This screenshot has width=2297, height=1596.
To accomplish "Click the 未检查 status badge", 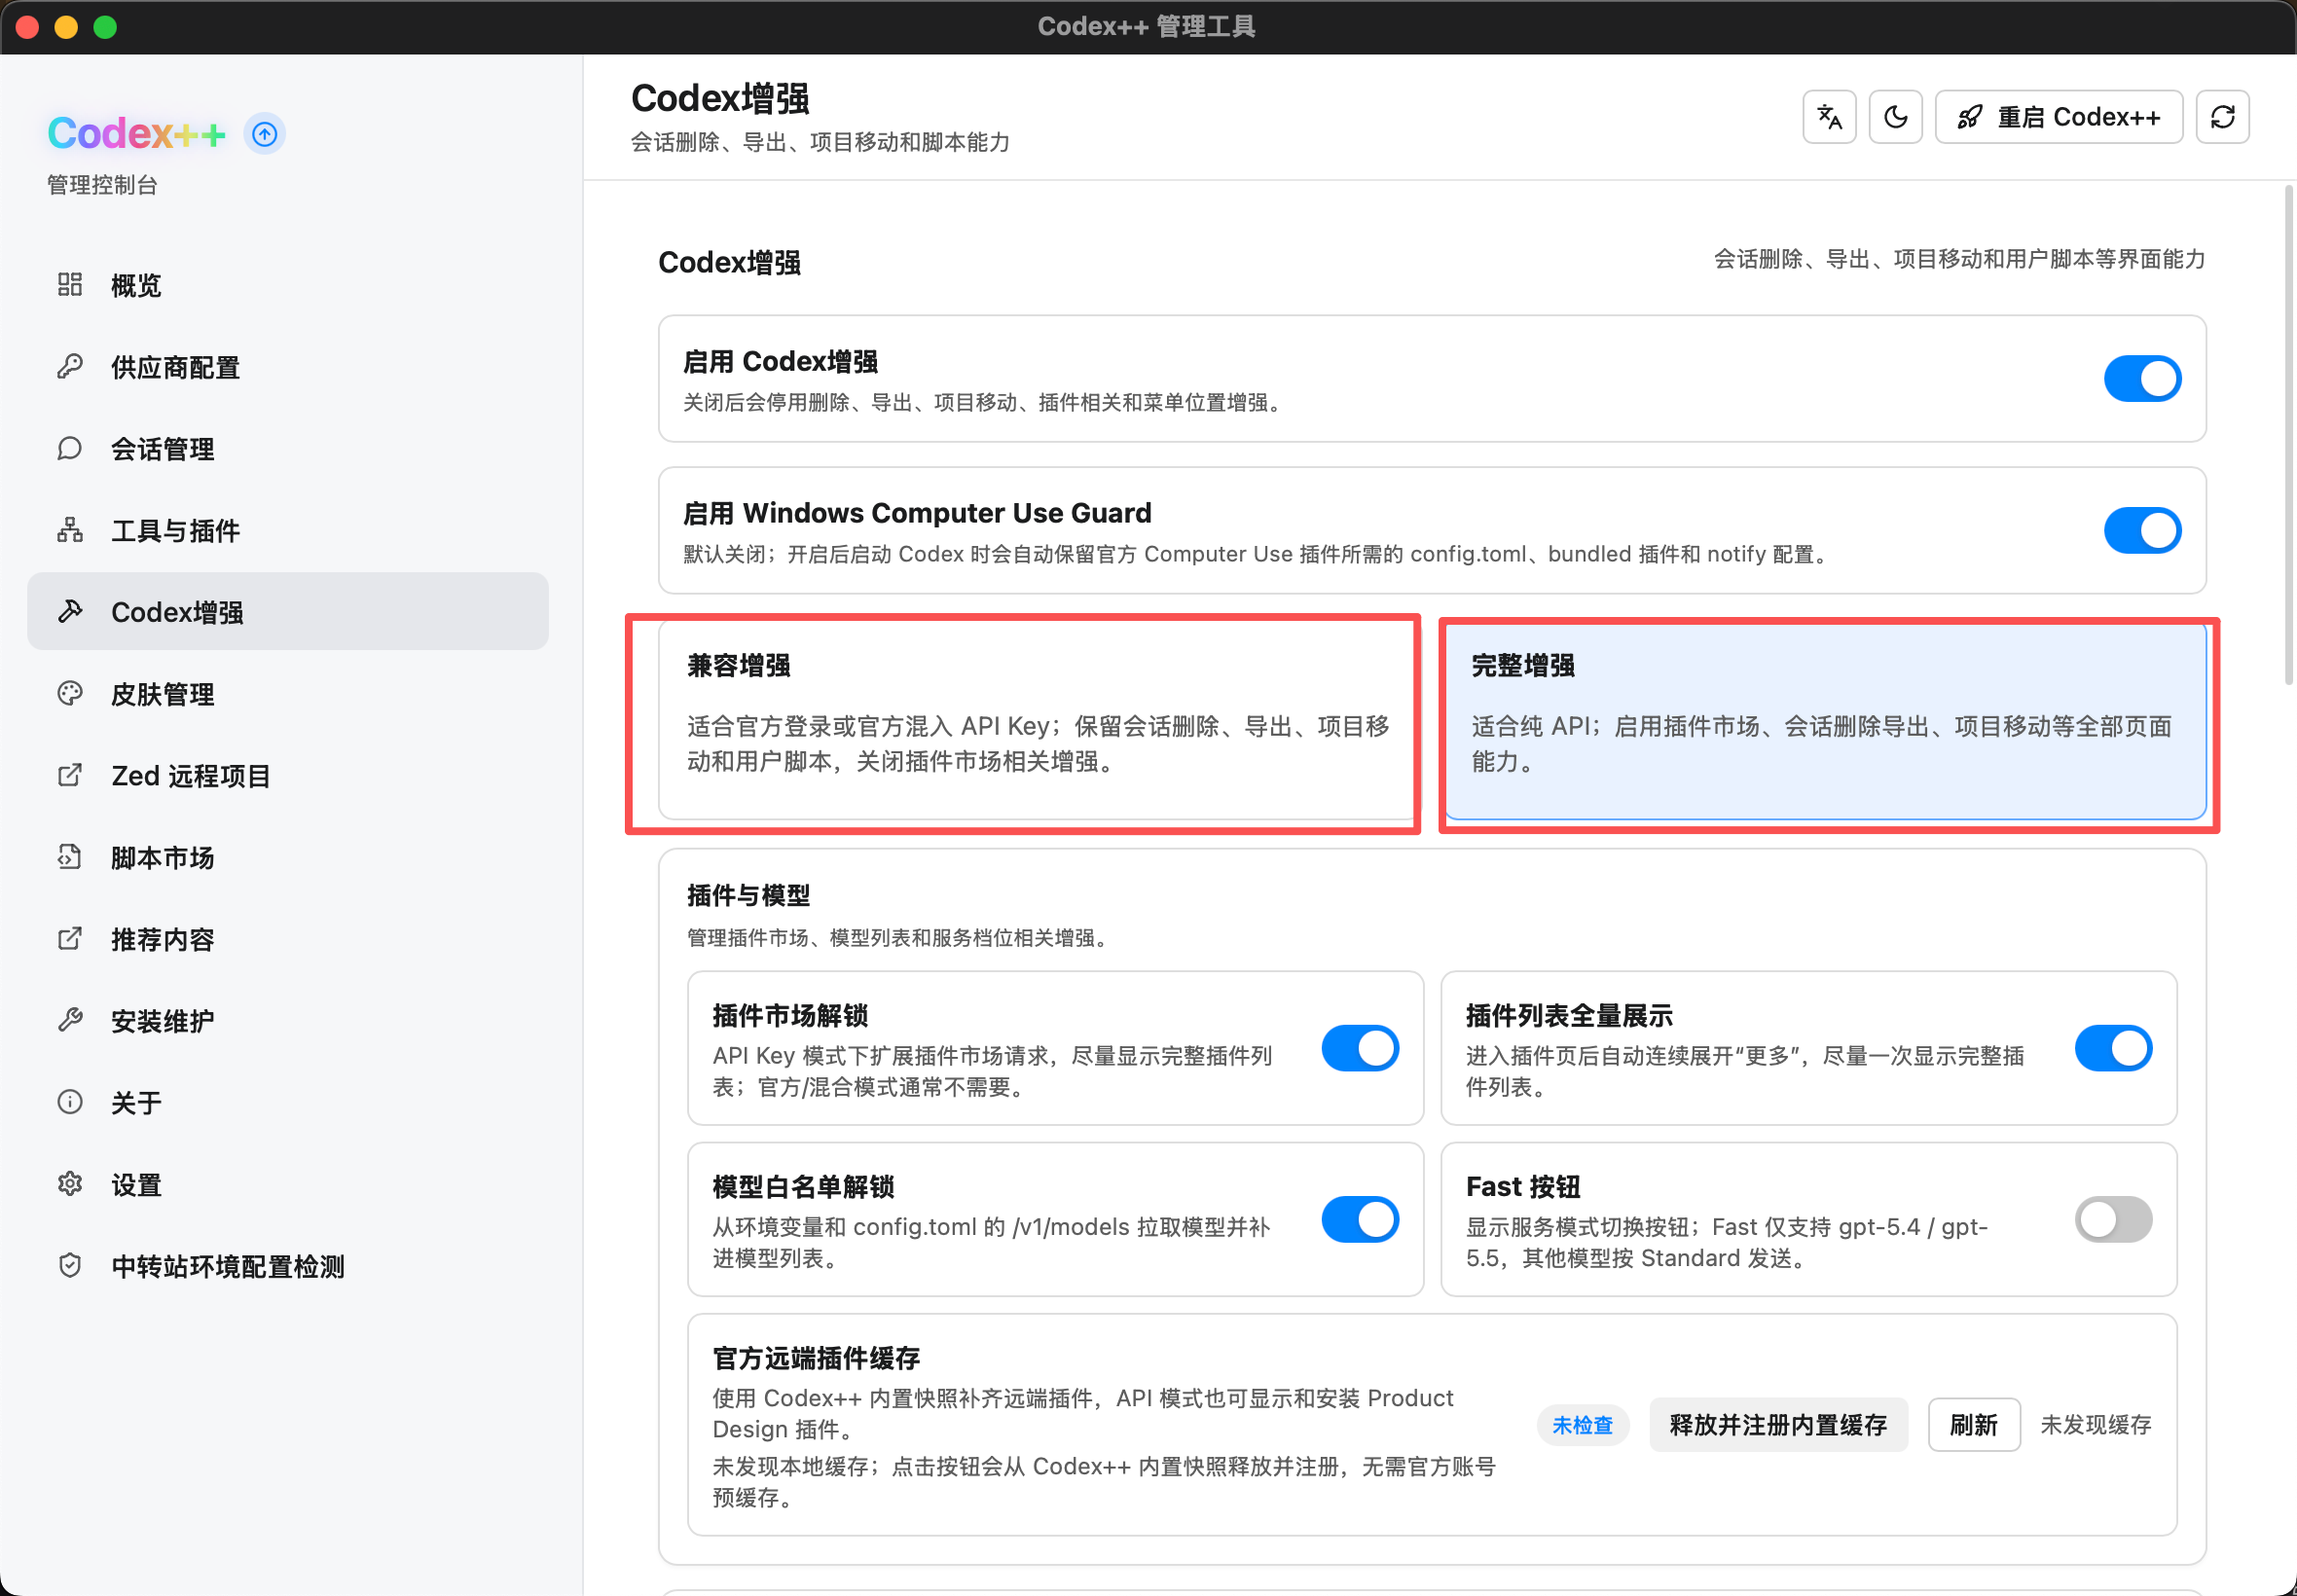I will [x=1582, y=1426].
